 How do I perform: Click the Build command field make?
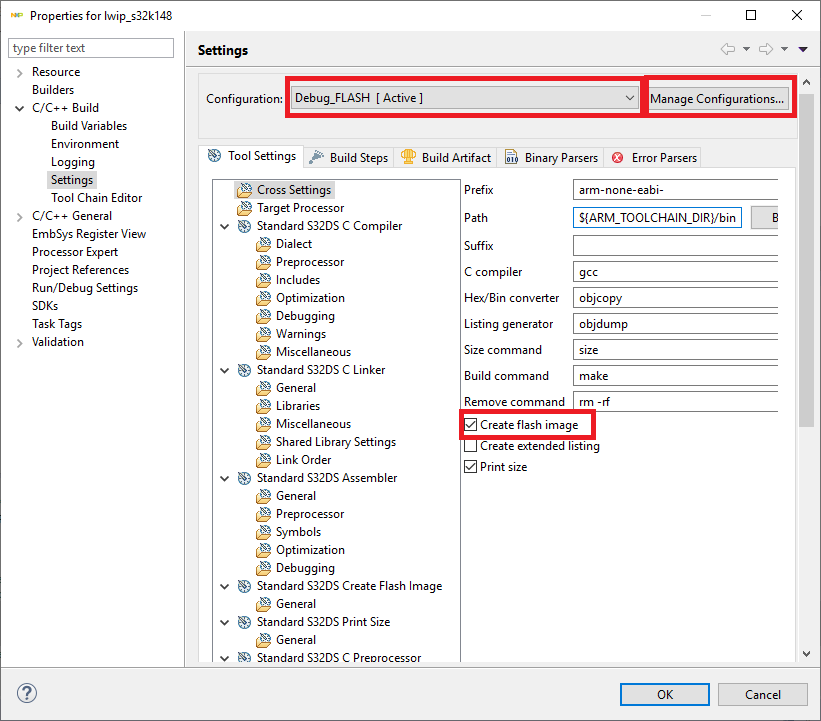675,375
